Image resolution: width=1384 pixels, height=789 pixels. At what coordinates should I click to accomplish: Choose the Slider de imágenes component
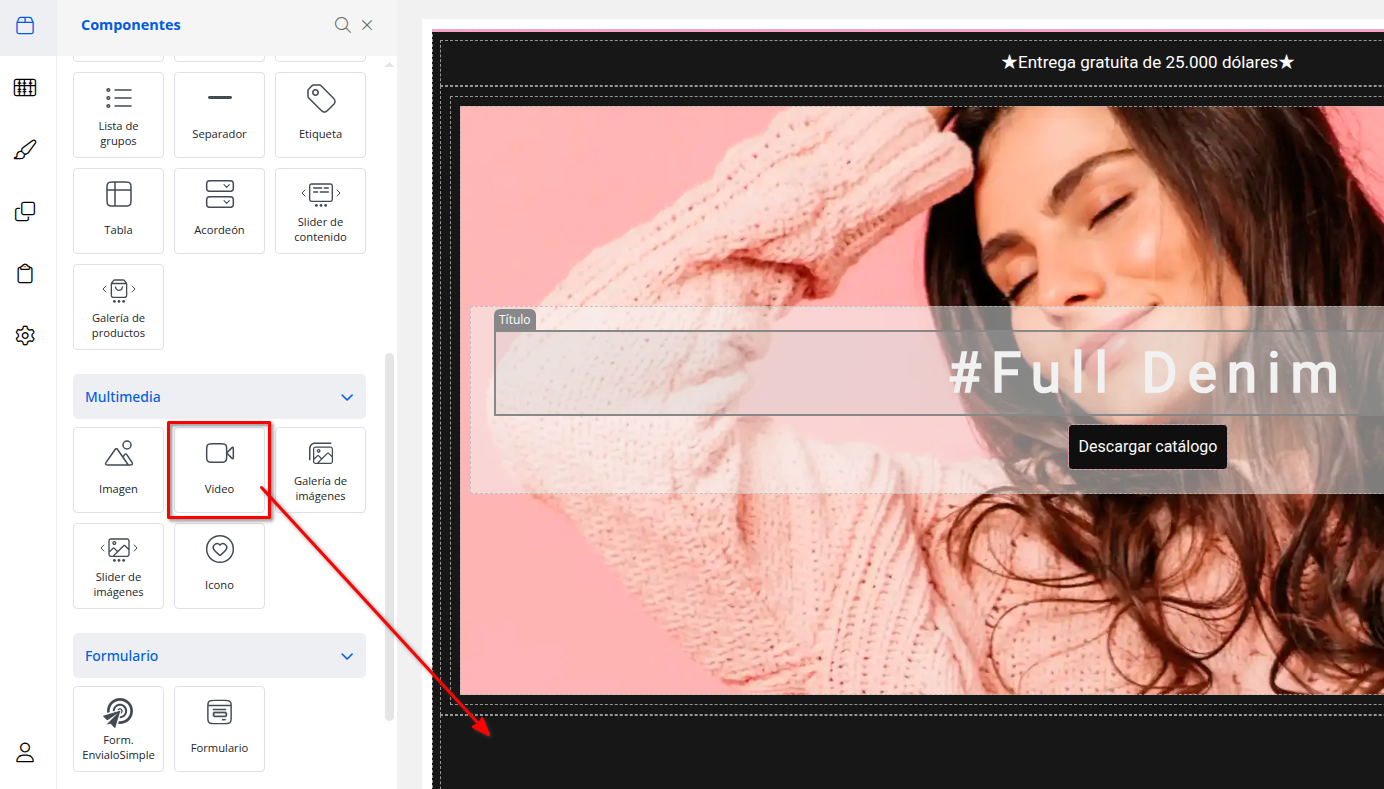118,565
